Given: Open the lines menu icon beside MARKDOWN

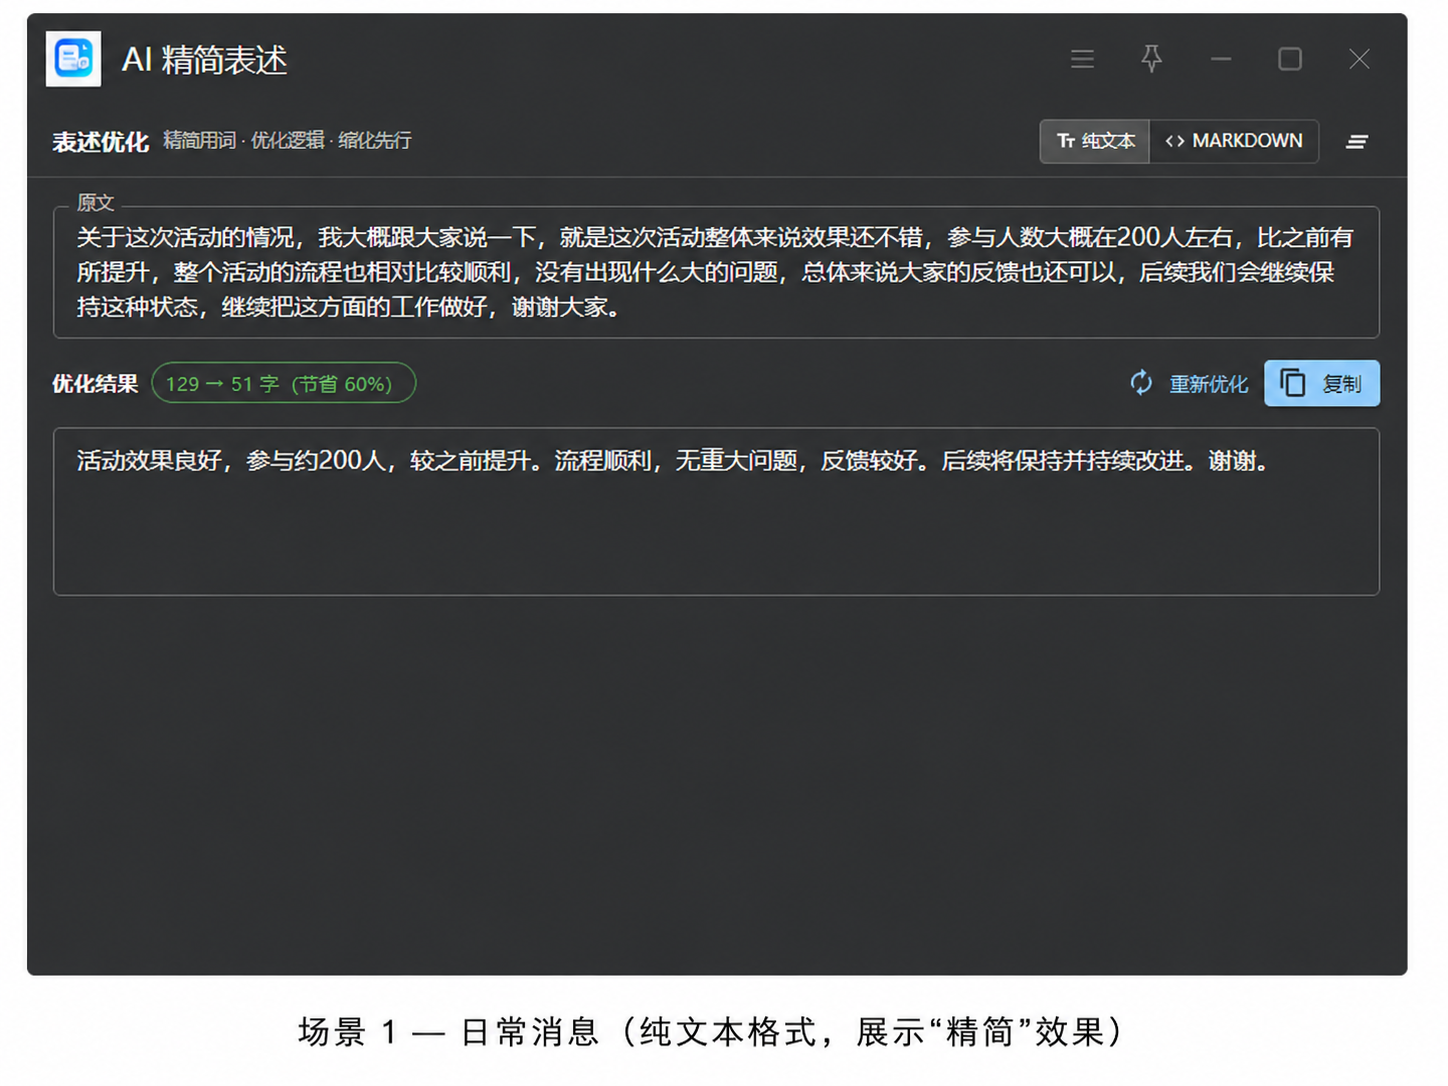Looking at the screenshot, I should click(x=1357, y=142).
